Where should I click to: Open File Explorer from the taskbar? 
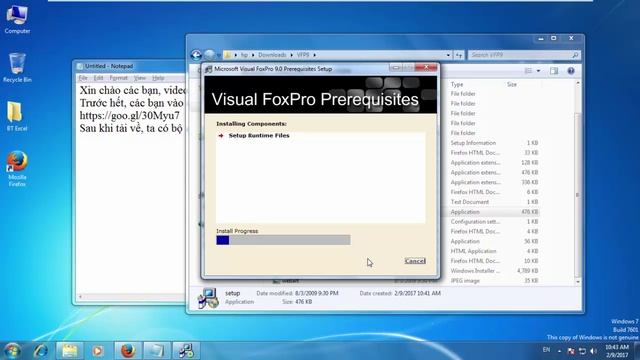pyautogui.click(x=69, y=351)
